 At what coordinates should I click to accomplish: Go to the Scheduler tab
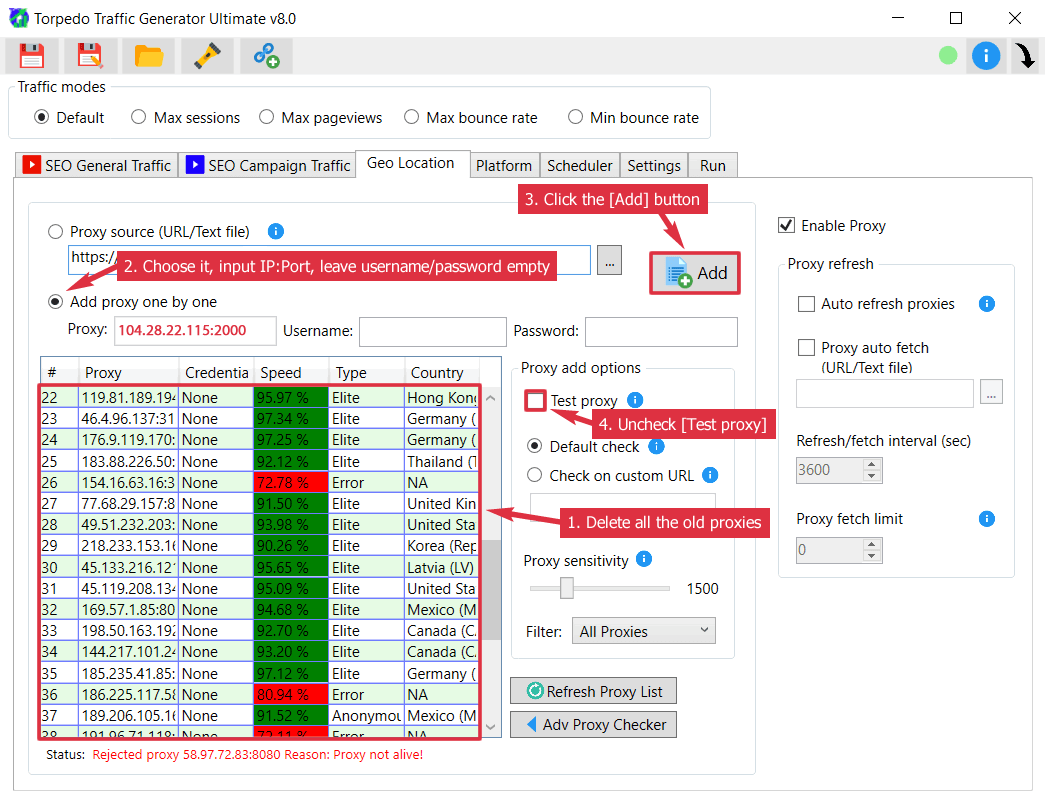click(579, 165)
